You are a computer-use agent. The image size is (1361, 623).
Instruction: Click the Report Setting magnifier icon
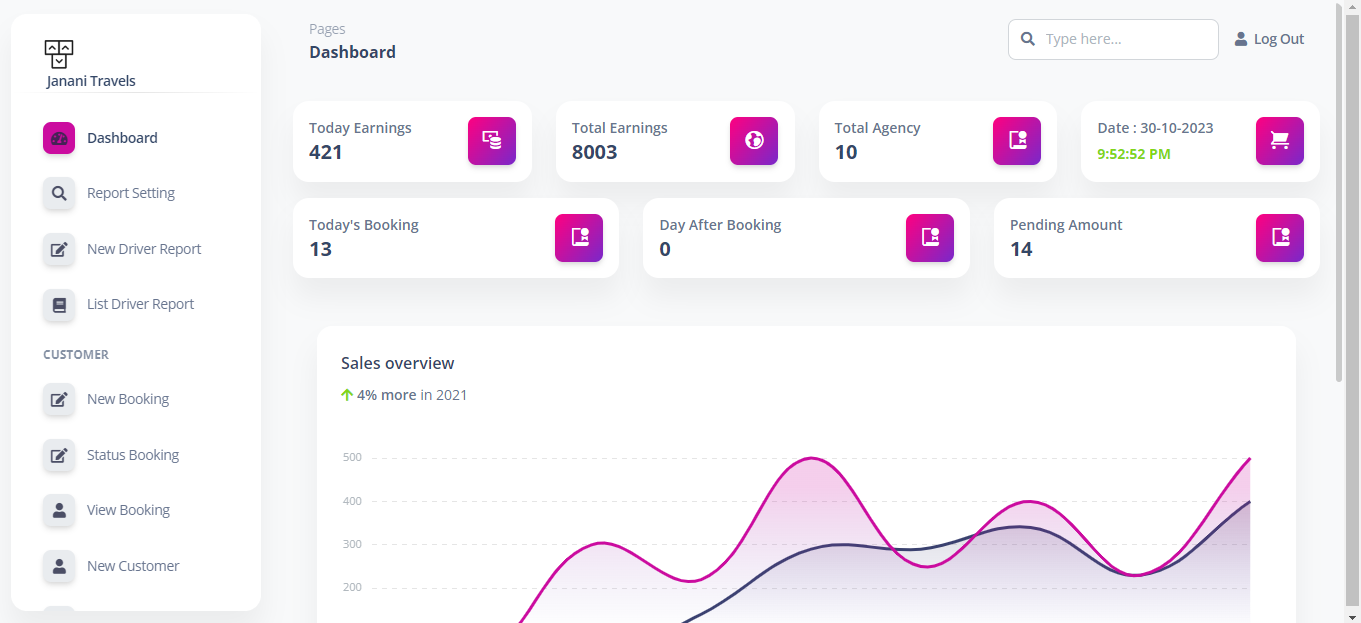click(x=59, y=193)
